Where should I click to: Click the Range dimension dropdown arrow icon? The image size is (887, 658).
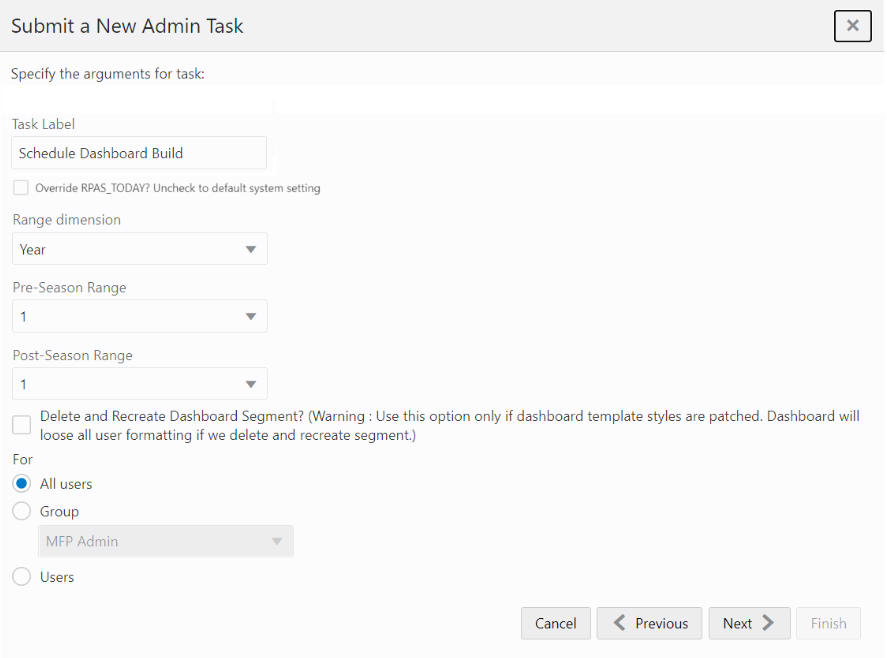point(251,249)
